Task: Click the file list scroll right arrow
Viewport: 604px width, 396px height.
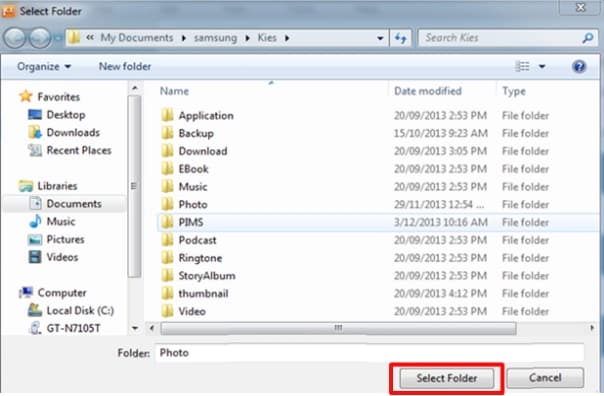Action: point(592,328)
